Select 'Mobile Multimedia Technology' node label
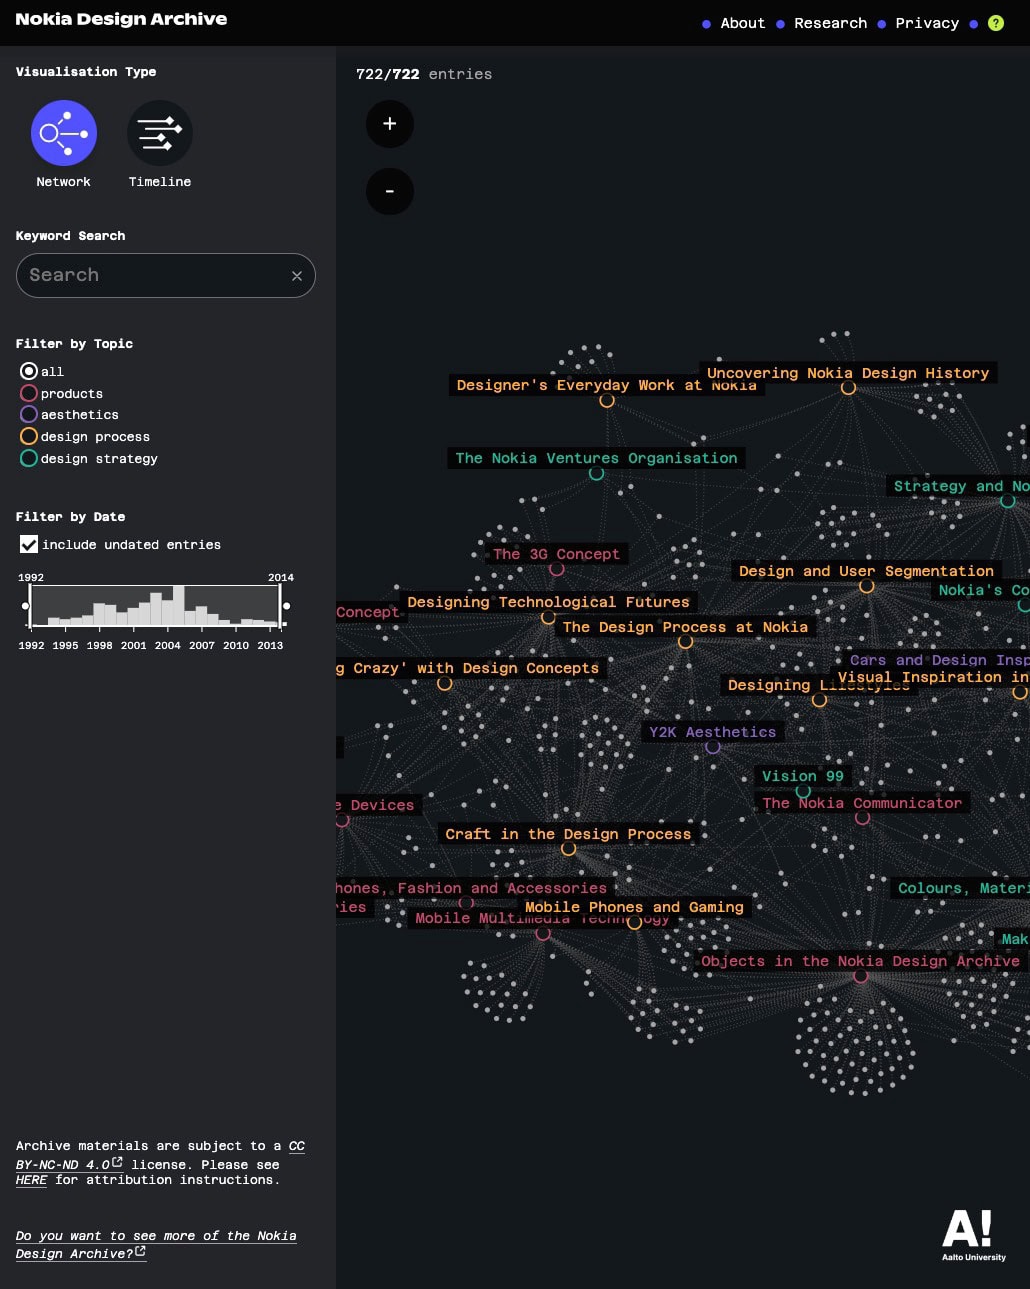 (542, 918)
